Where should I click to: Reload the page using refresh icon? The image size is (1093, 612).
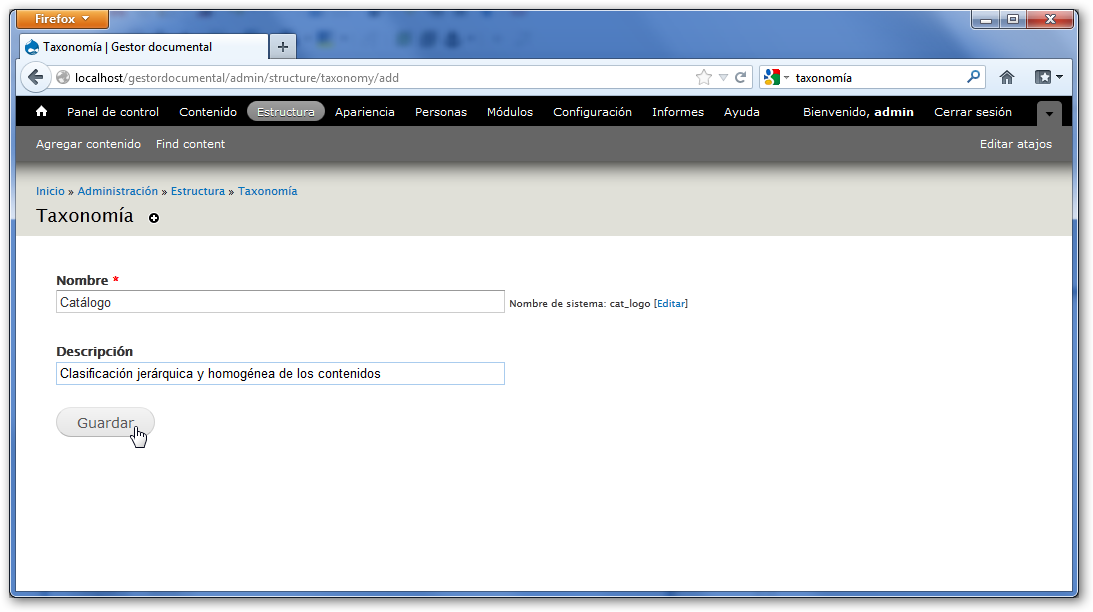741,77
